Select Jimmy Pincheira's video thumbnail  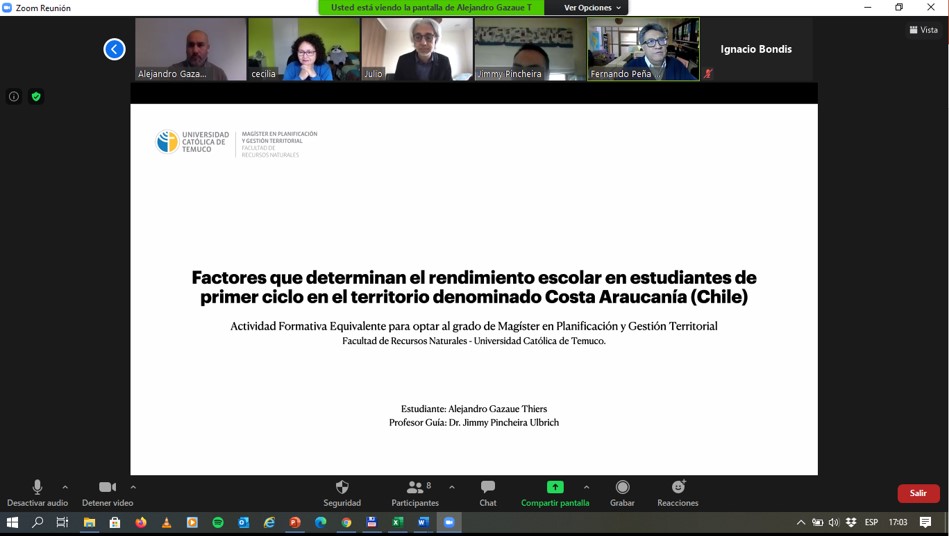(530, 49)
